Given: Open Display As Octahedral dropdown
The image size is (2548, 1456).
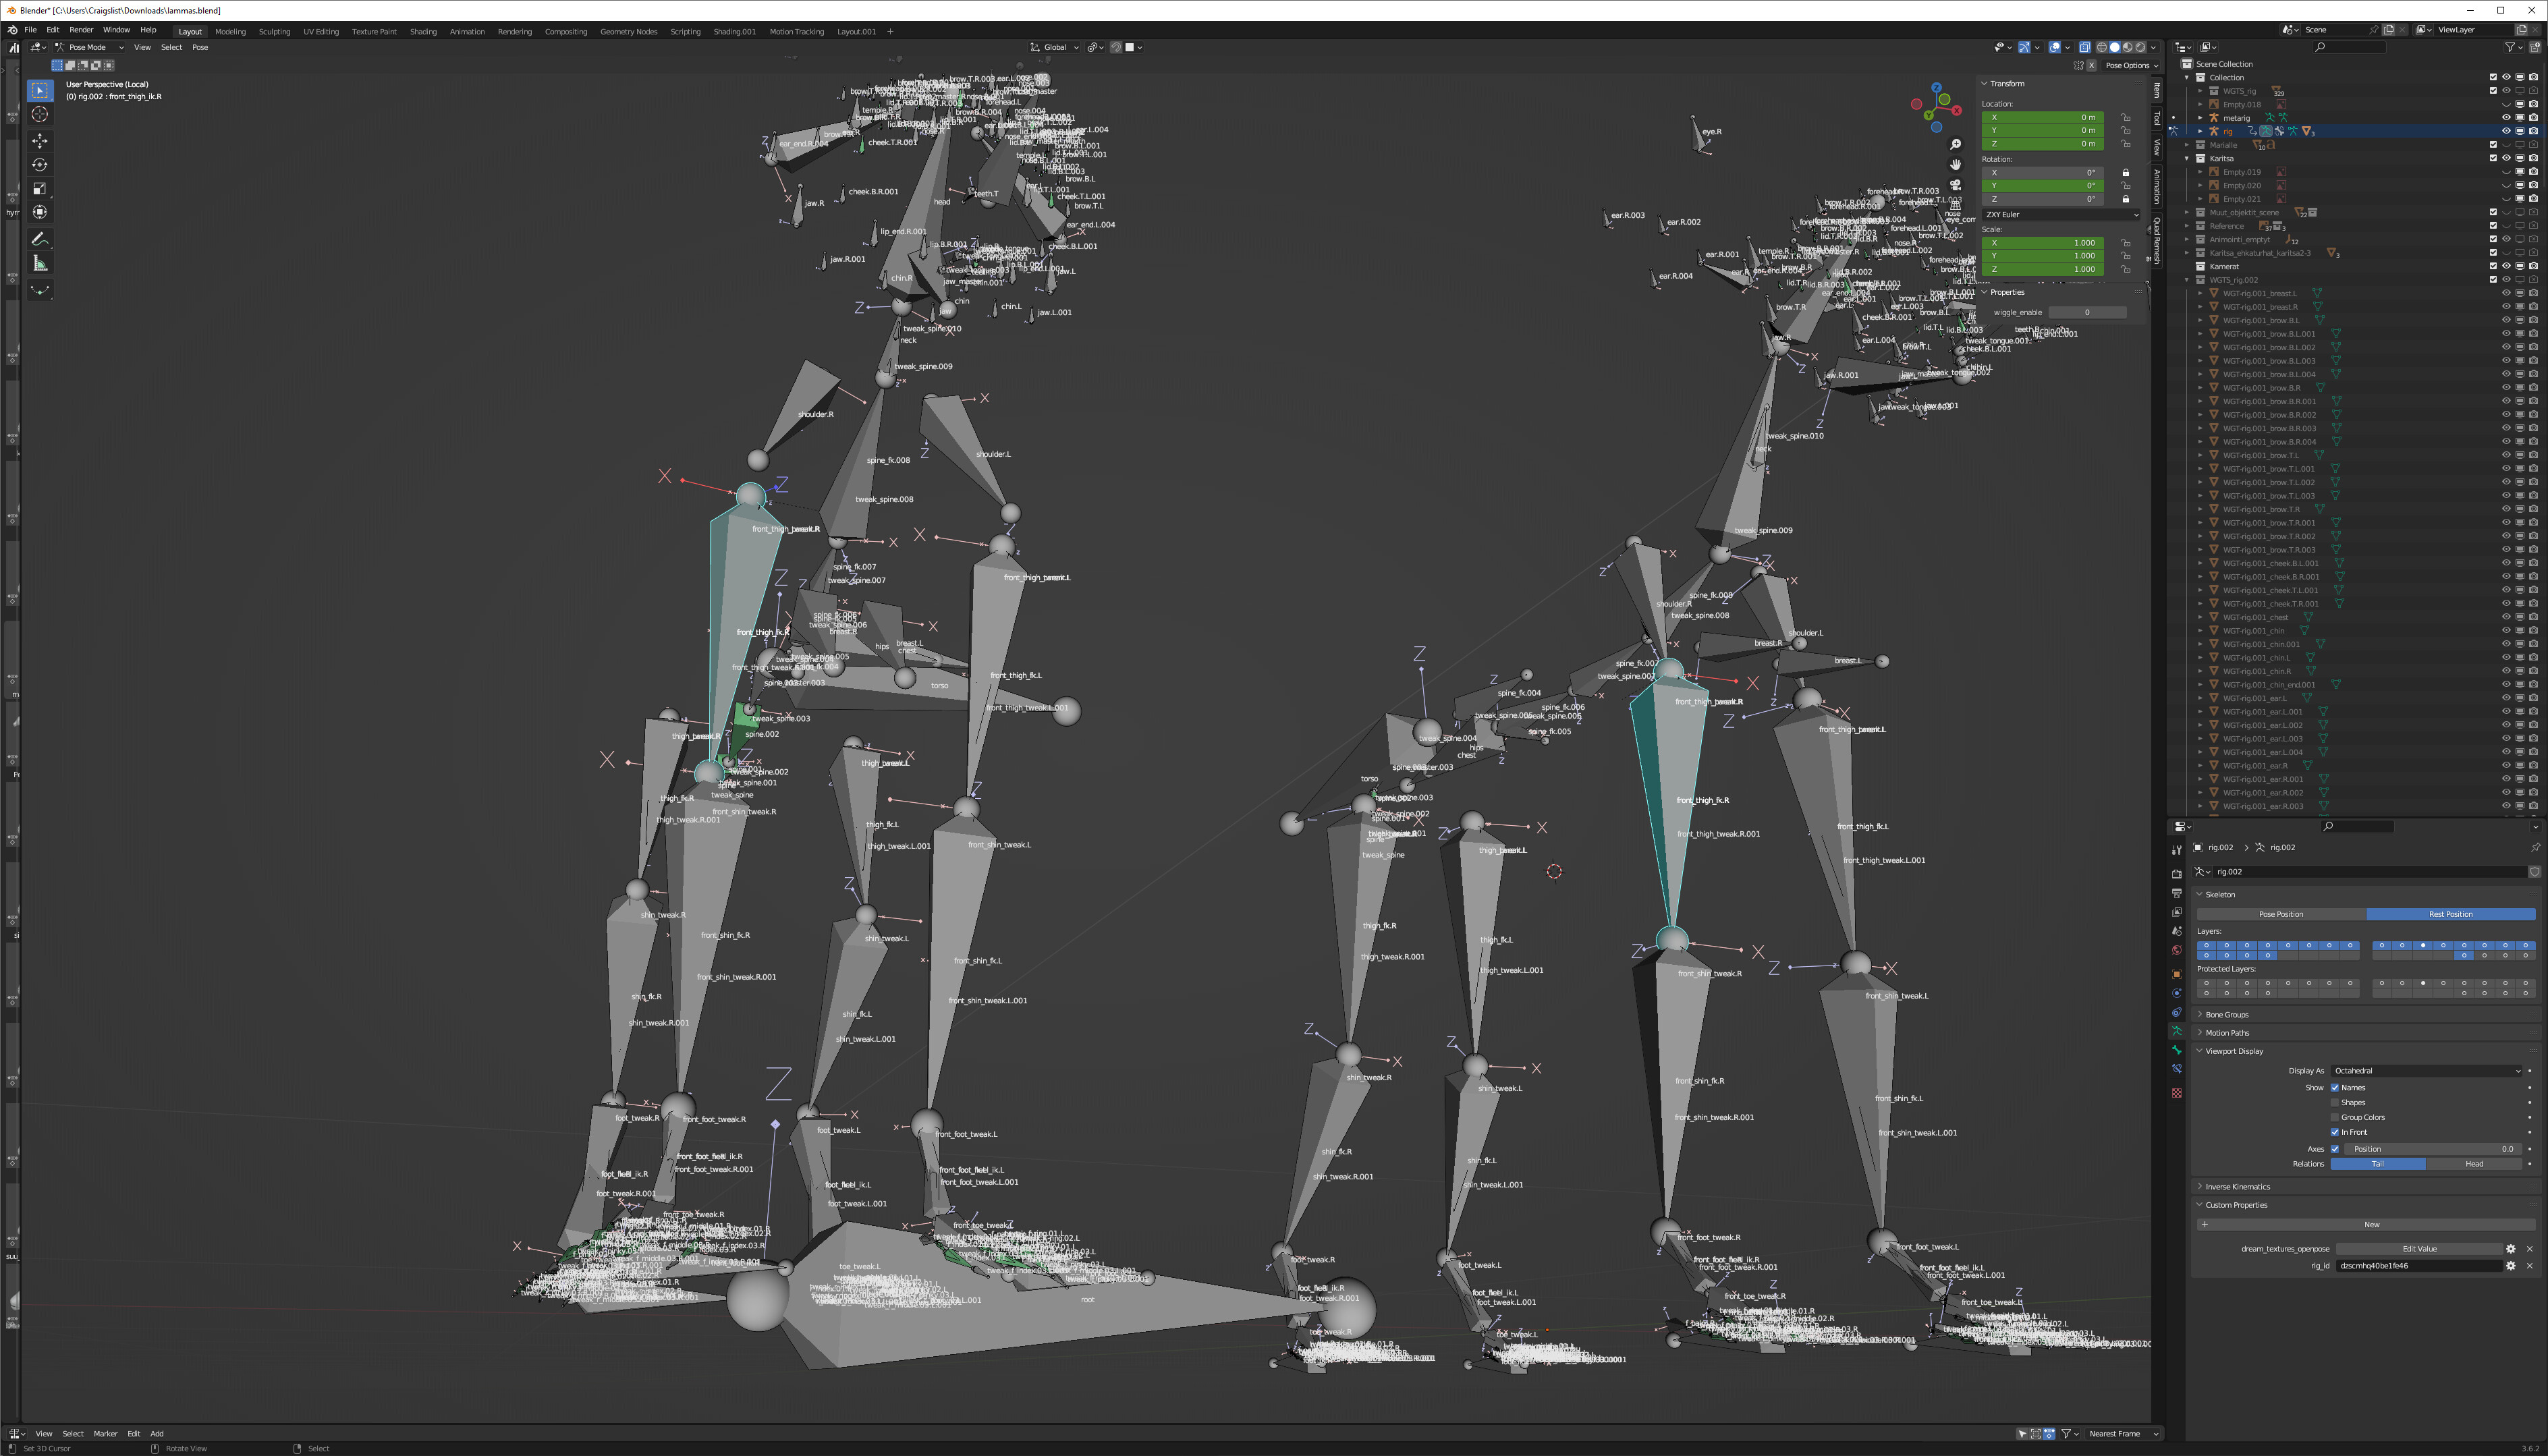Looking at the screenshot, I should click(2425, 1071).
